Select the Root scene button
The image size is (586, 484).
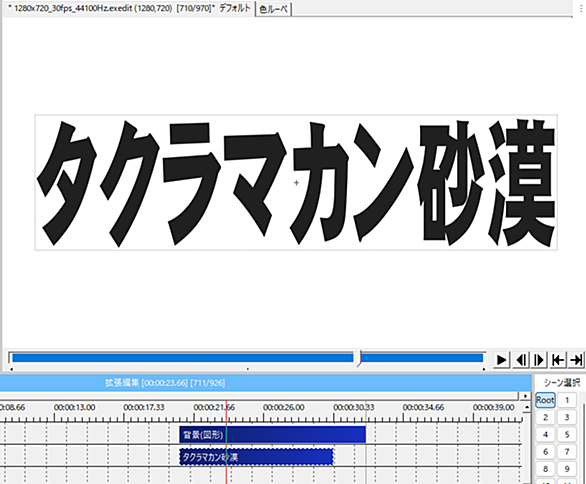pos(545,400)
